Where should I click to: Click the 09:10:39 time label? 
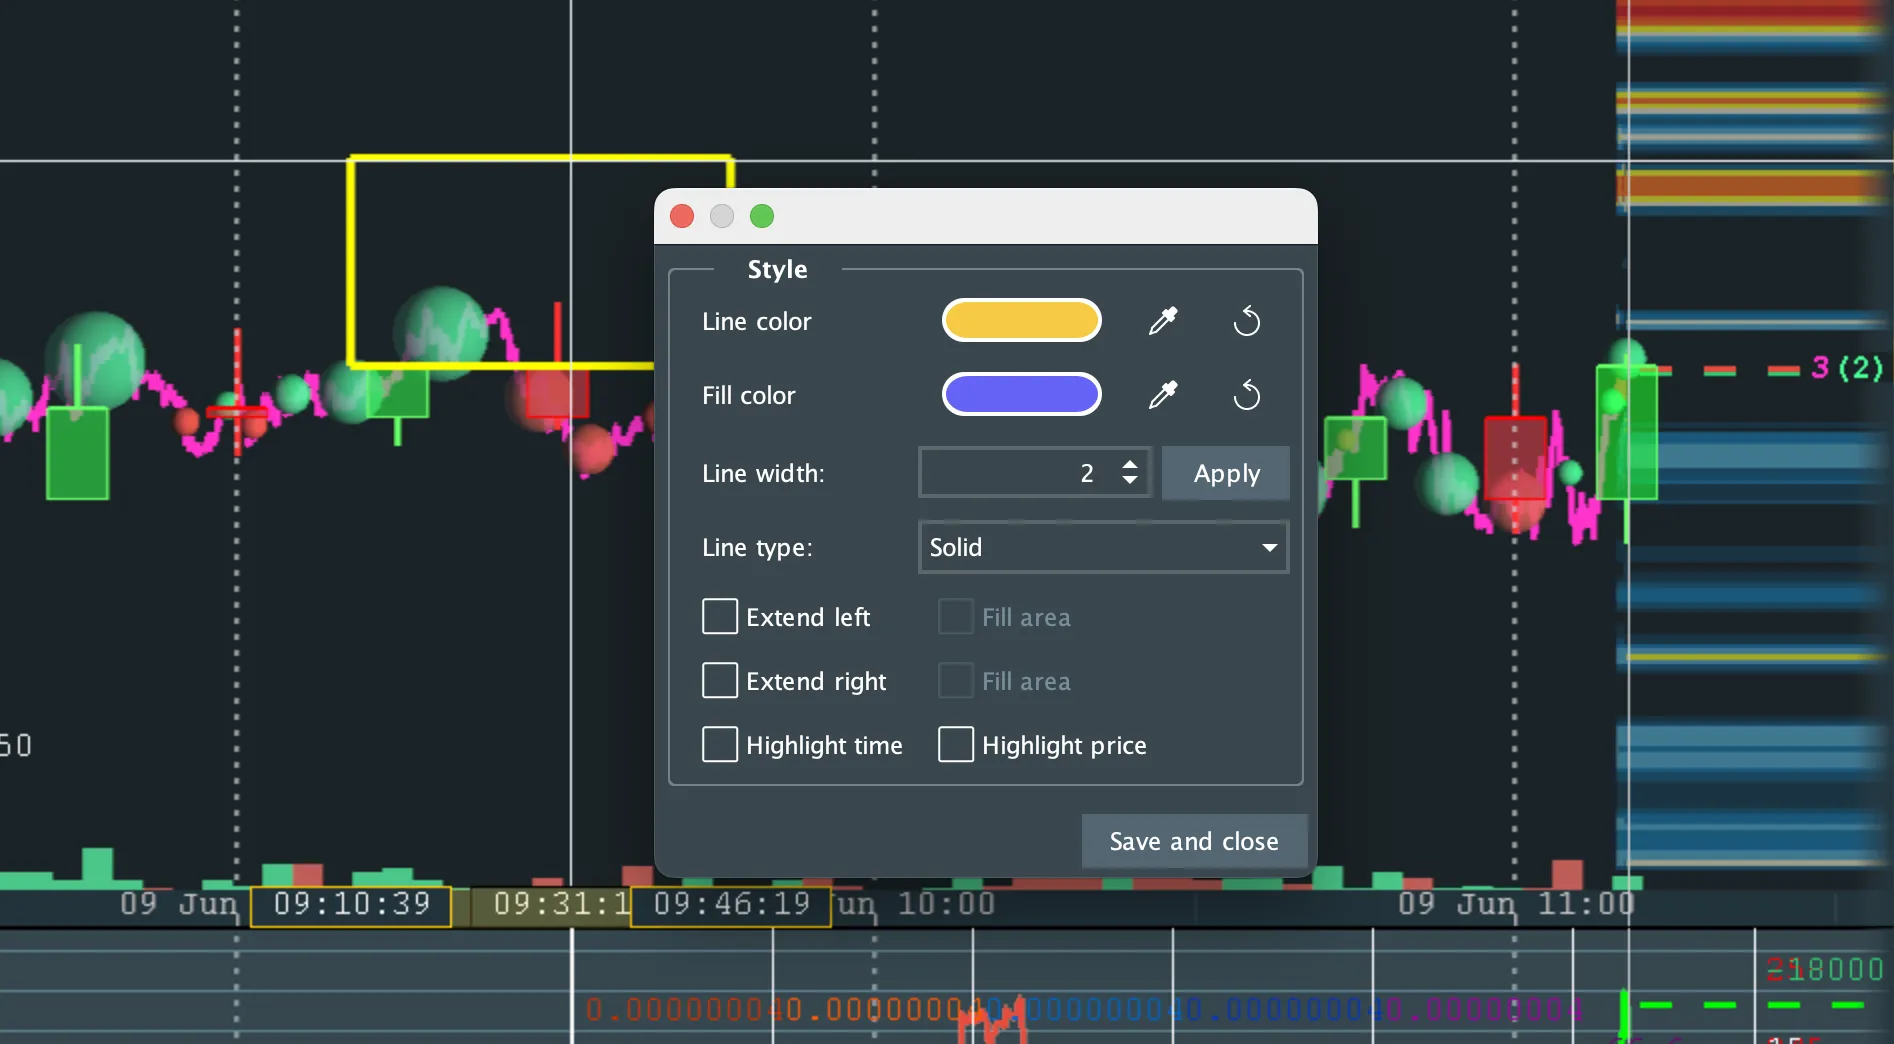click(x=351, y=905)
